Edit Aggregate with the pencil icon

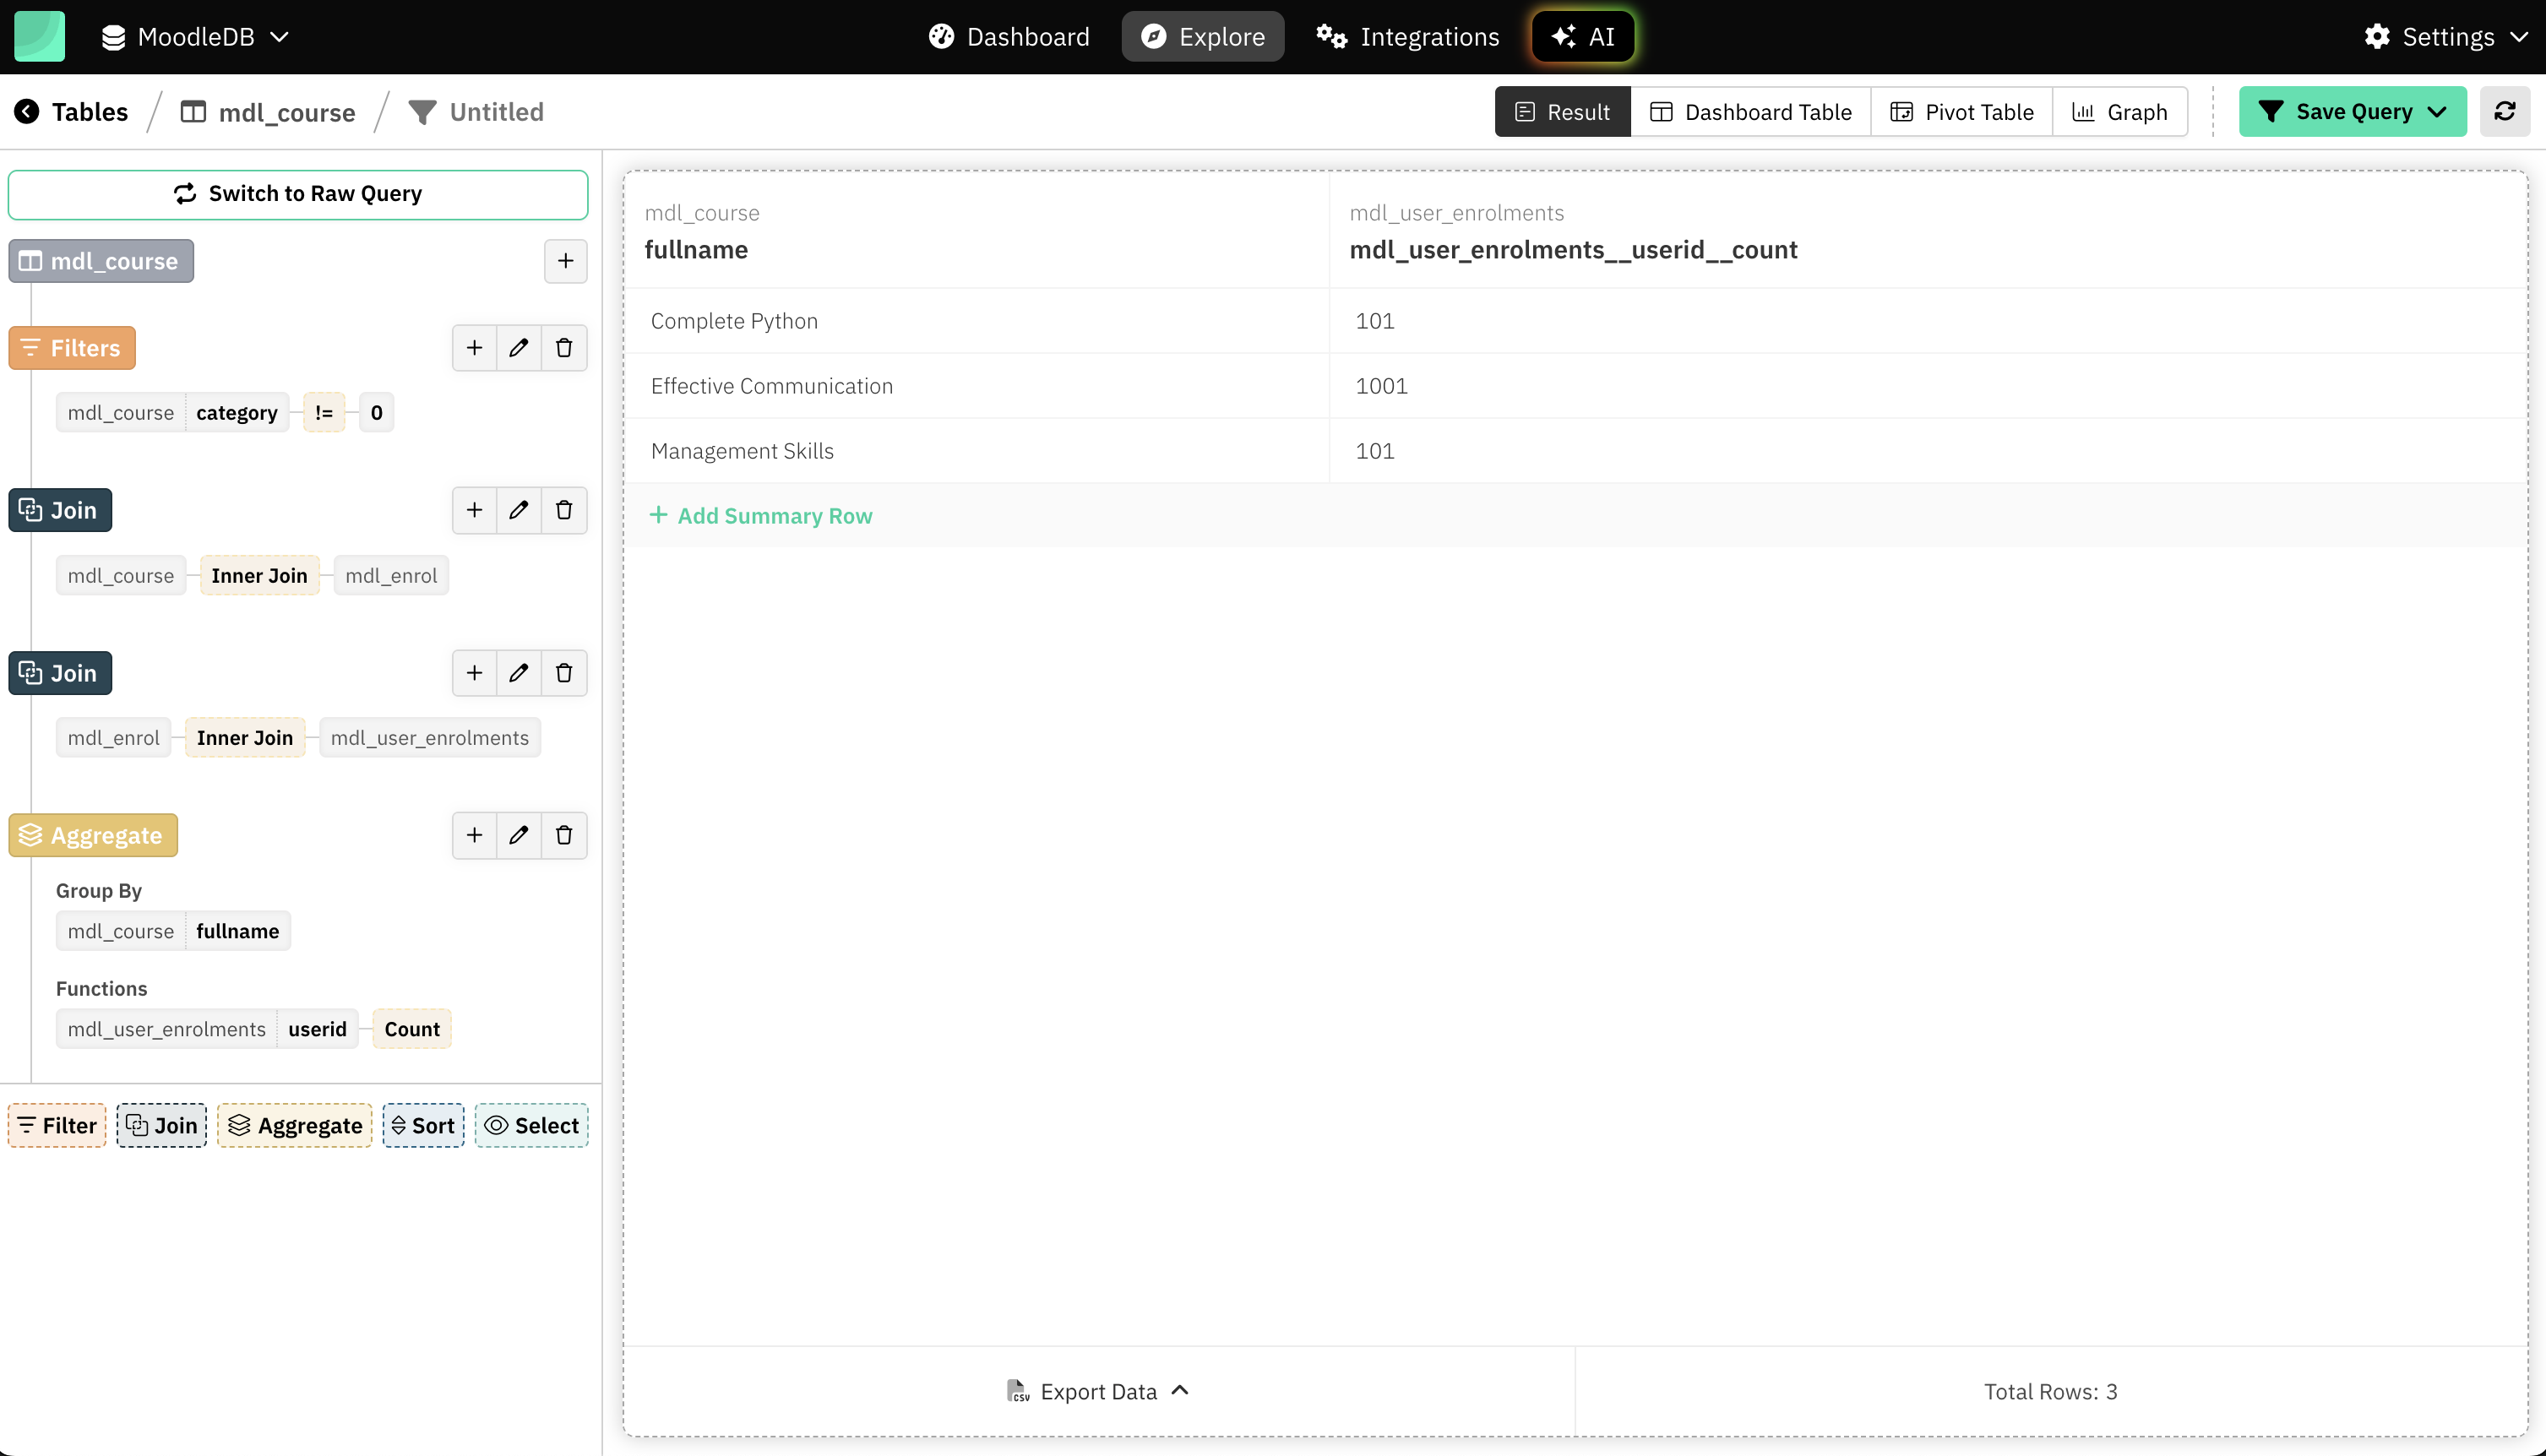point(518,835)
